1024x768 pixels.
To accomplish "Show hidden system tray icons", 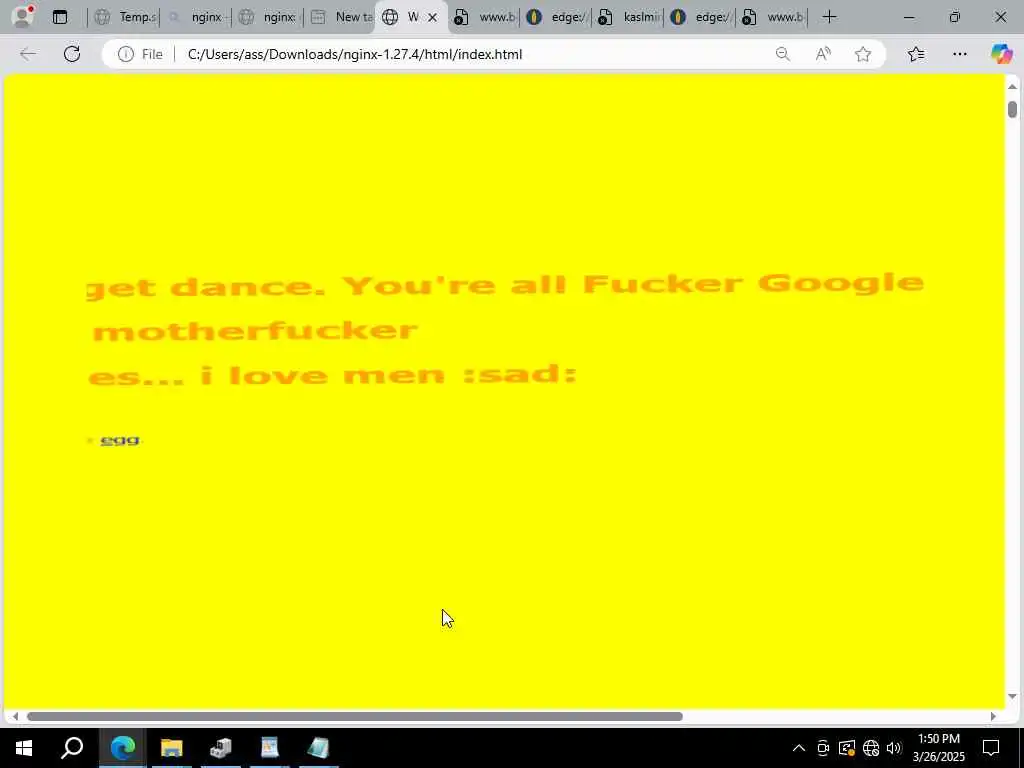I will pyautogui.click(x=799, y=748).
